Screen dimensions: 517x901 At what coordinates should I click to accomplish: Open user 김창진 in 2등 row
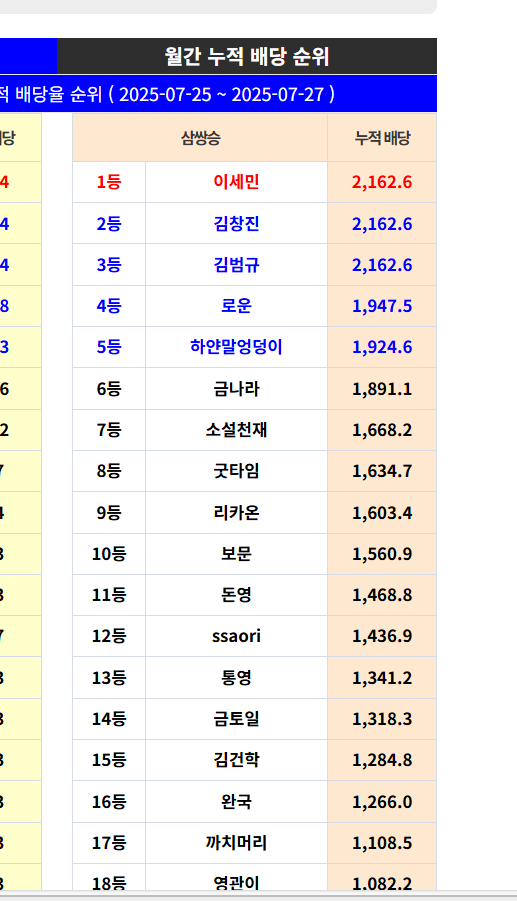pyautogui.click(x=236, y=224)
